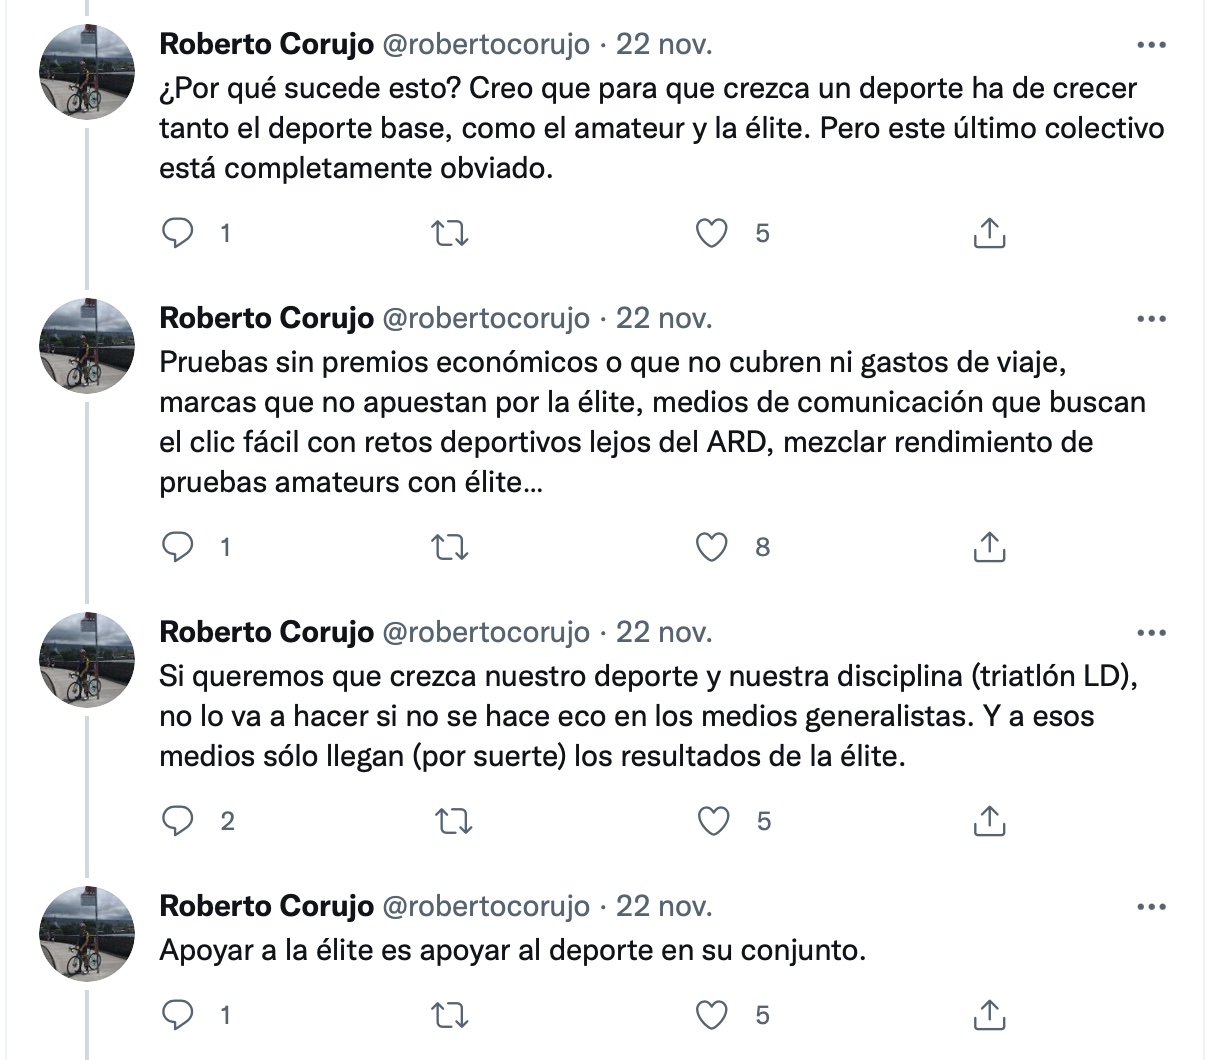Click the avatar on the second tweet
The image size is (1208, 1060).
coord(87,345)
